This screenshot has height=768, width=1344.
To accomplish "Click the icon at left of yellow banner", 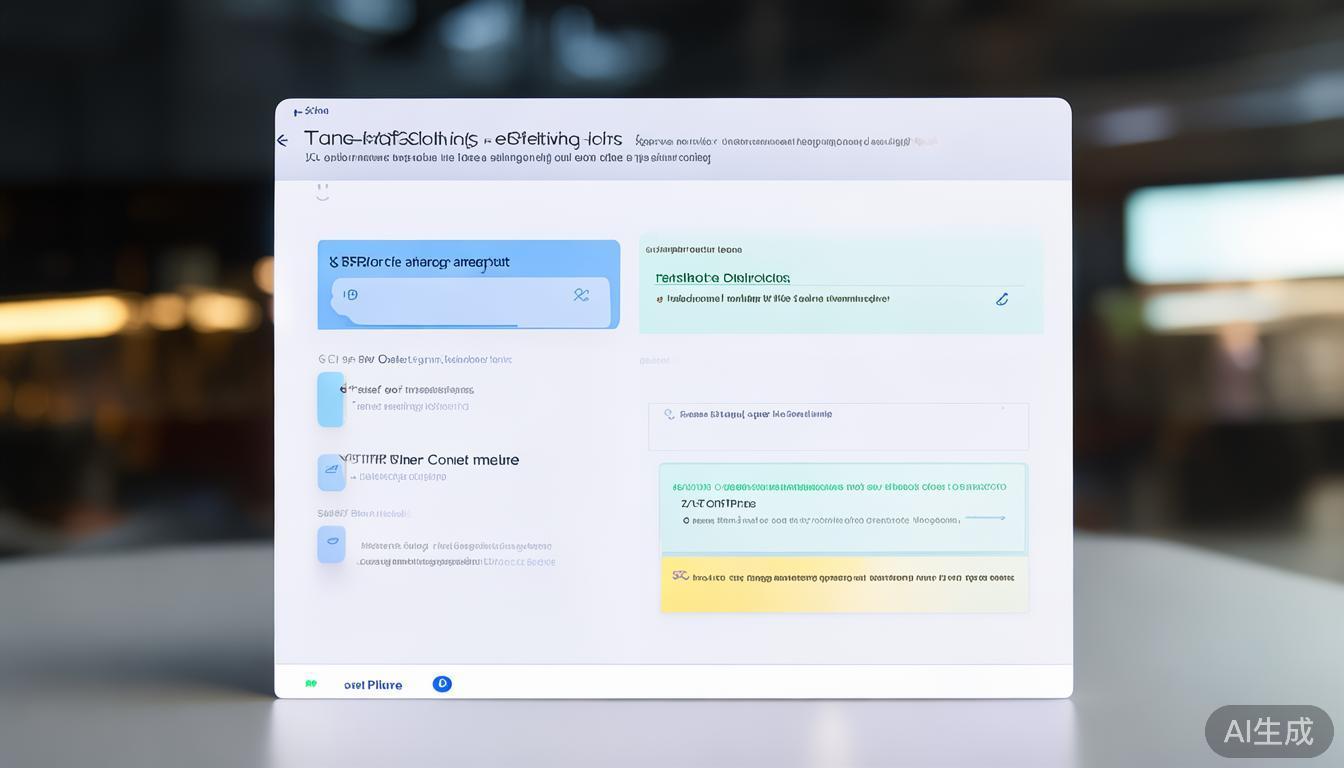I will [680, 576].
